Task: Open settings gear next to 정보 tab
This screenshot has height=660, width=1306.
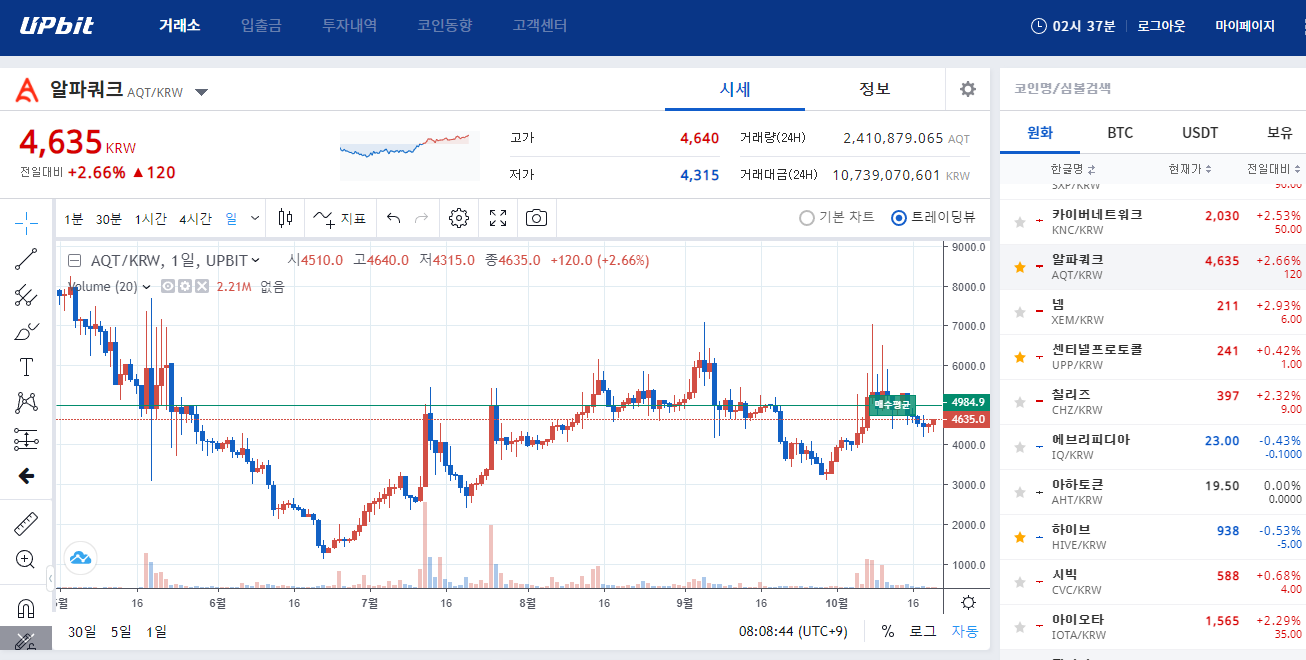Action: point(967,89)
